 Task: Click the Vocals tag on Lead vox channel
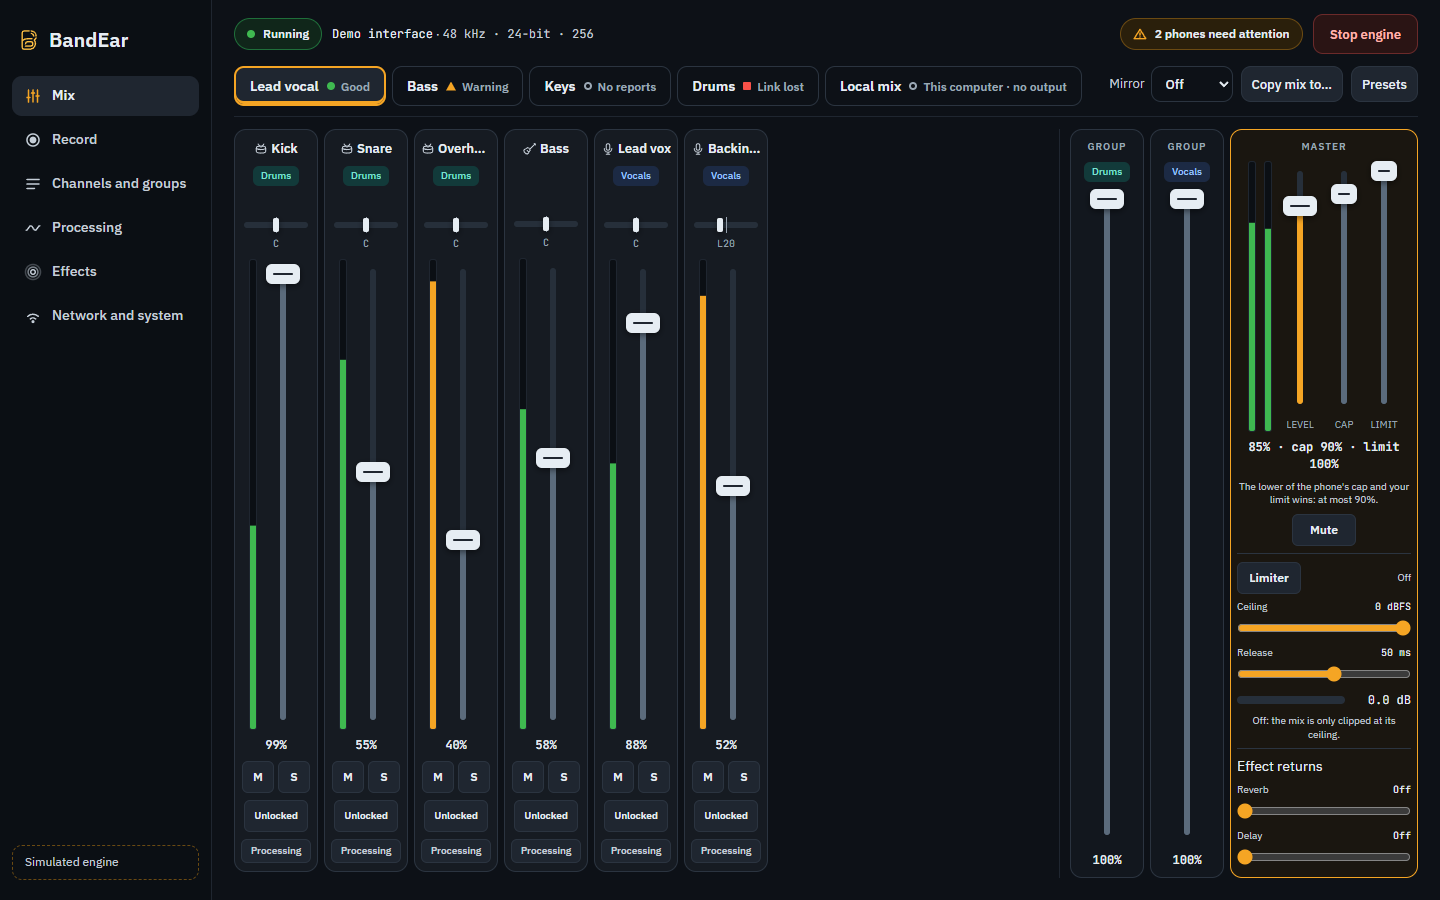coord(636,176)
